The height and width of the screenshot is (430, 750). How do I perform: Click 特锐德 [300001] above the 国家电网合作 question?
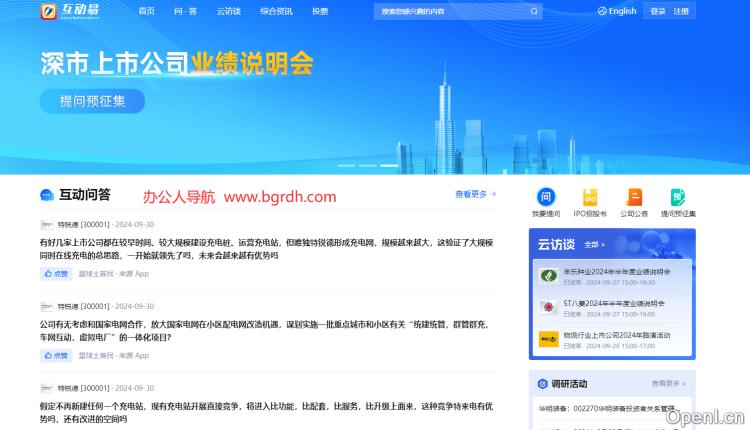pyautogui.click(x=83, y=306)
